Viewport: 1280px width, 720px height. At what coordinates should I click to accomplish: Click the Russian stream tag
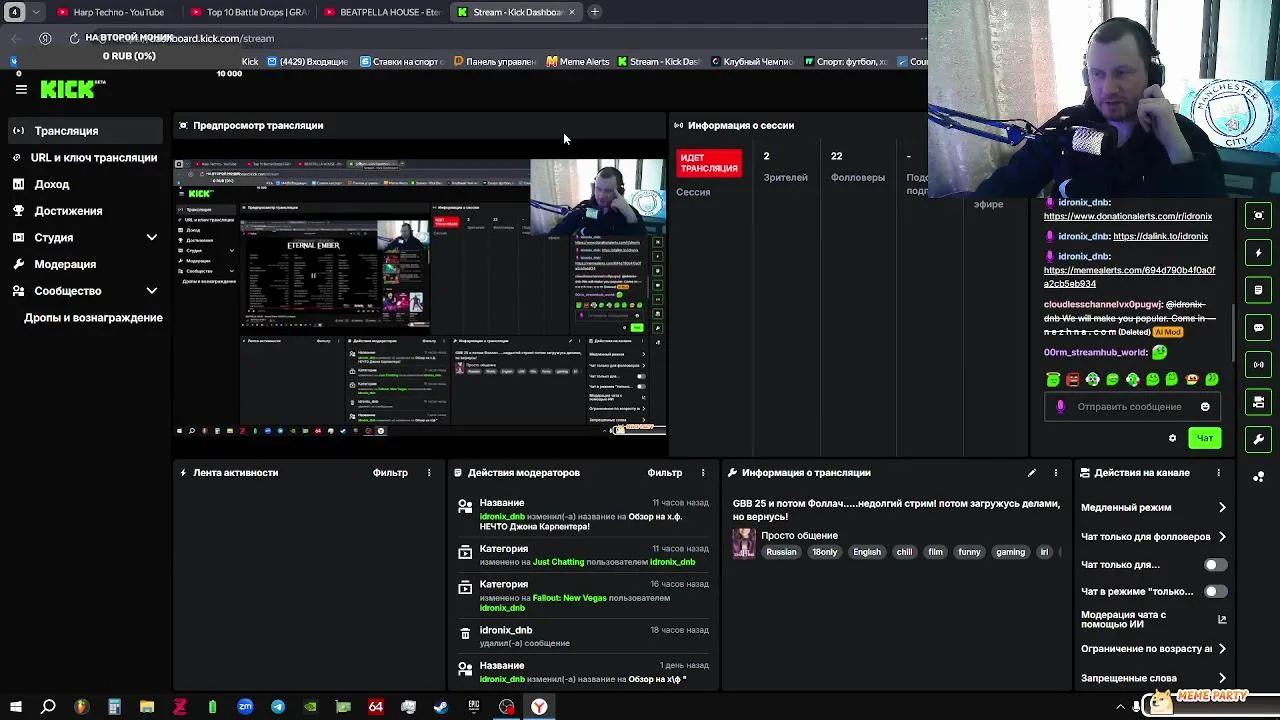pos(781,552)
